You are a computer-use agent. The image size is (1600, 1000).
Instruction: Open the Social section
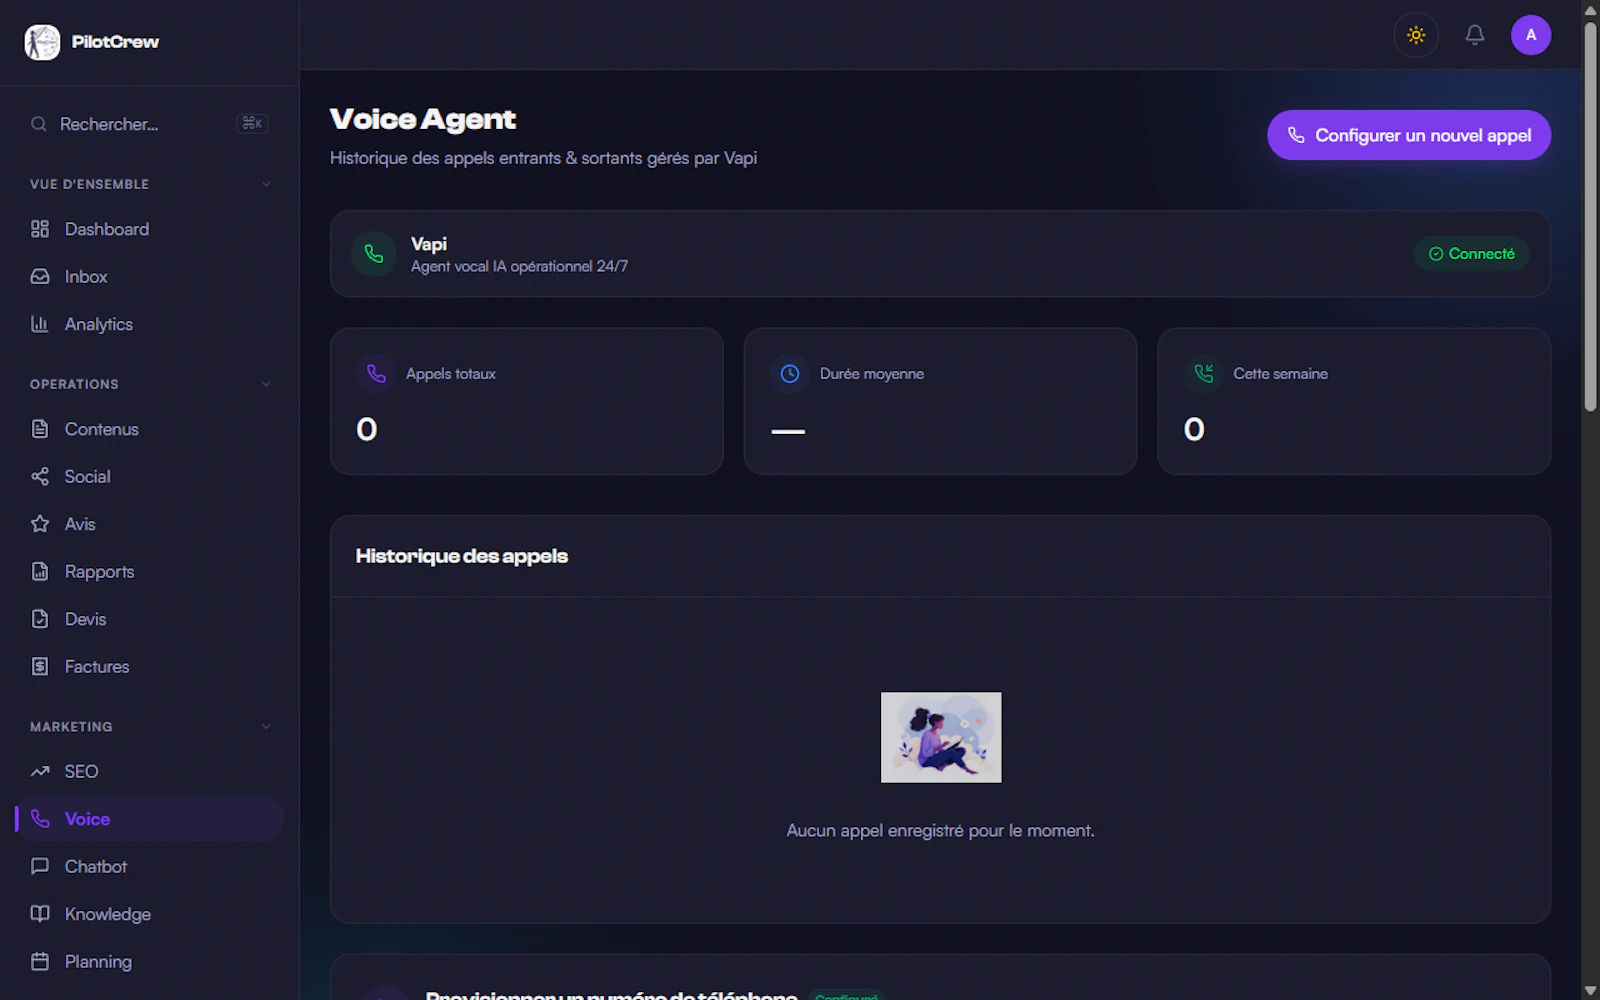pos(150,476)
